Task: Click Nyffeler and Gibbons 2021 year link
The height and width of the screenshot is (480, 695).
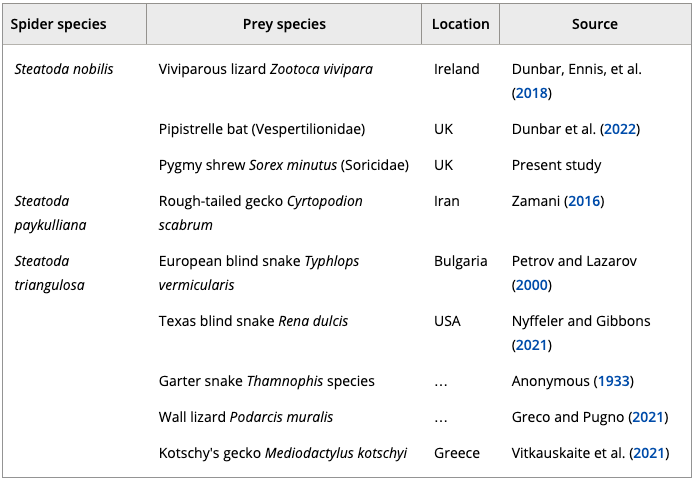Action: pyautogui.click(x=532, y=345)
